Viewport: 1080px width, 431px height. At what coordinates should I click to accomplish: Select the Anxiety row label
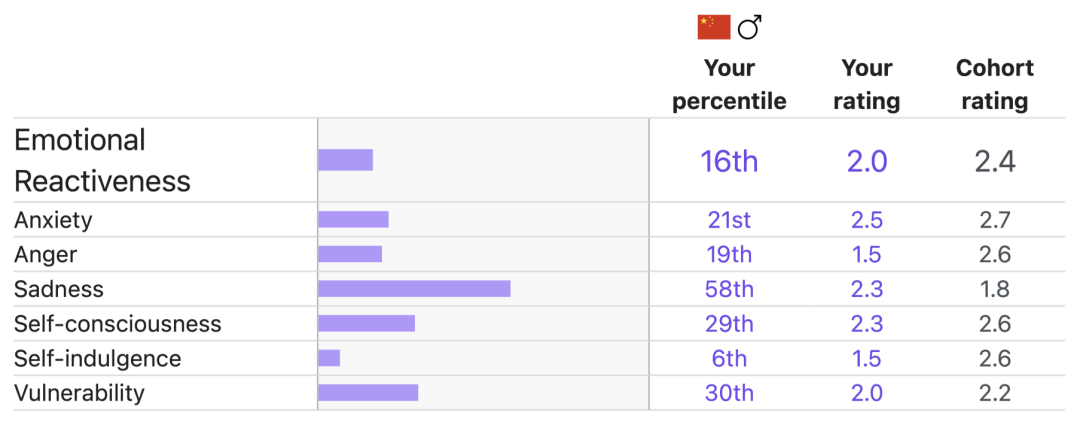click(x=53, y=220)
